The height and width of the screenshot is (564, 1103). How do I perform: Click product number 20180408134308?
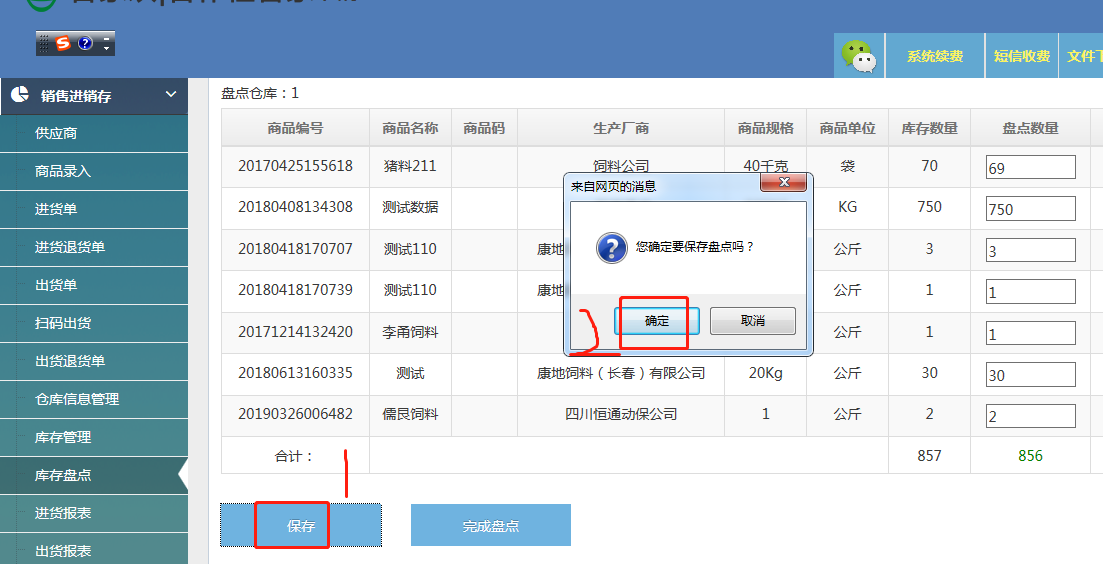tap(295, 207)
